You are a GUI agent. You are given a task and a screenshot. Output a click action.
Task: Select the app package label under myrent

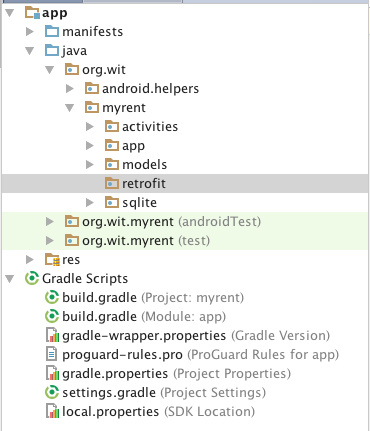click(x=133, y=146)
